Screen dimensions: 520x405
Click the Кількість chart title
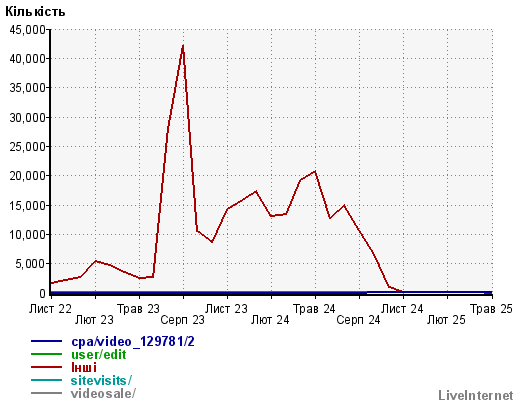click(35, 11)
